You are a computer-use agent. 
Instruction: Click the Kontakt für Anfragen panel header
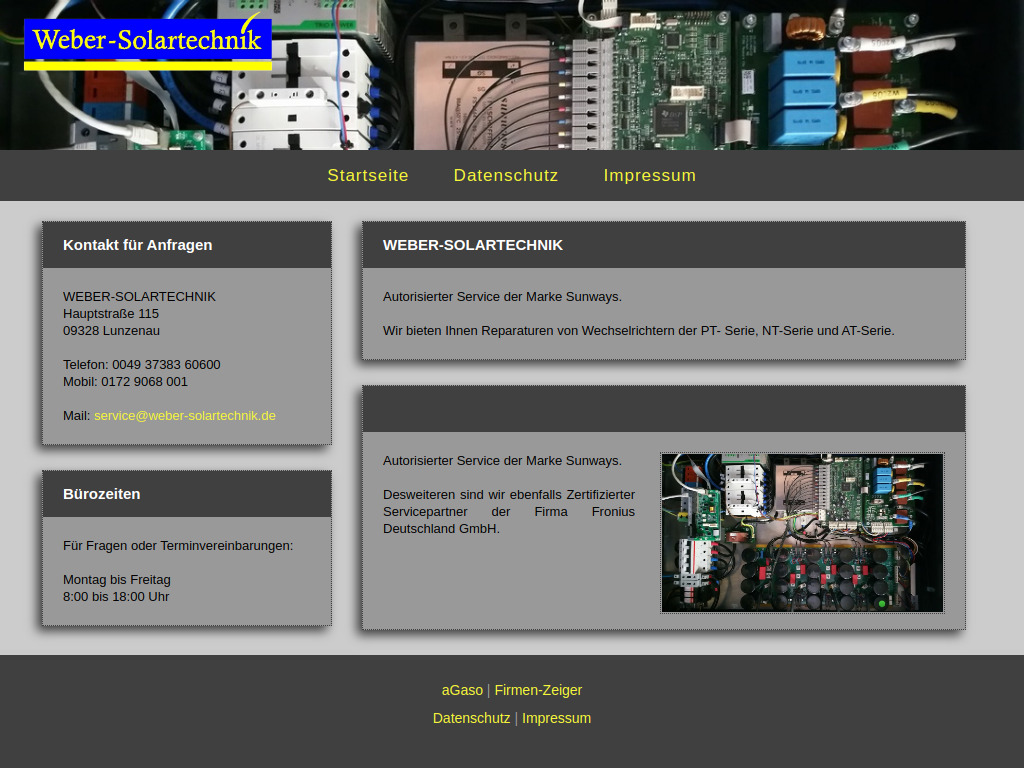point(137,244)
